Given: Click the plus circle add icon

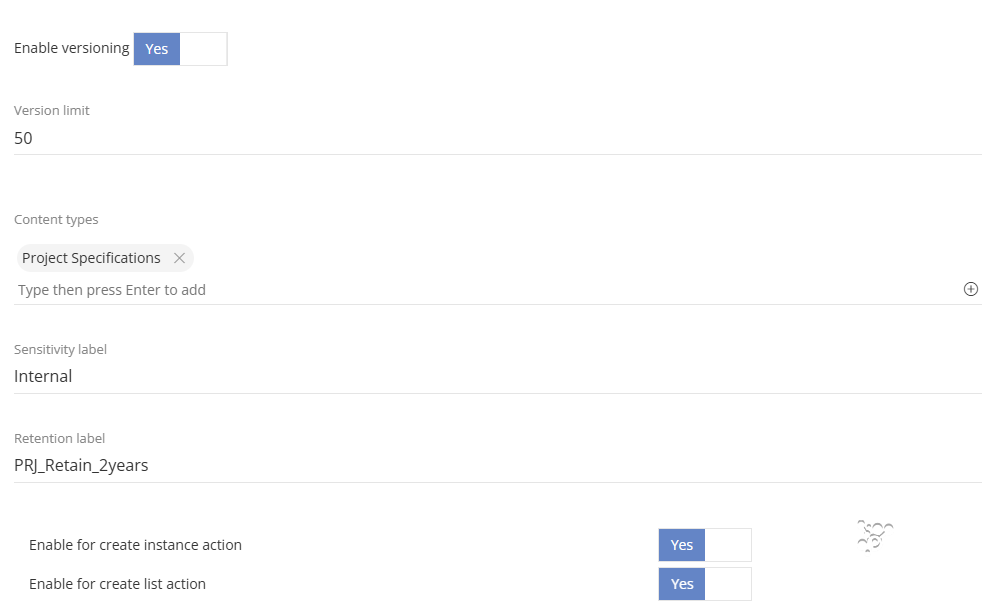Looking at the screenshot, I should tap(971, 289).
